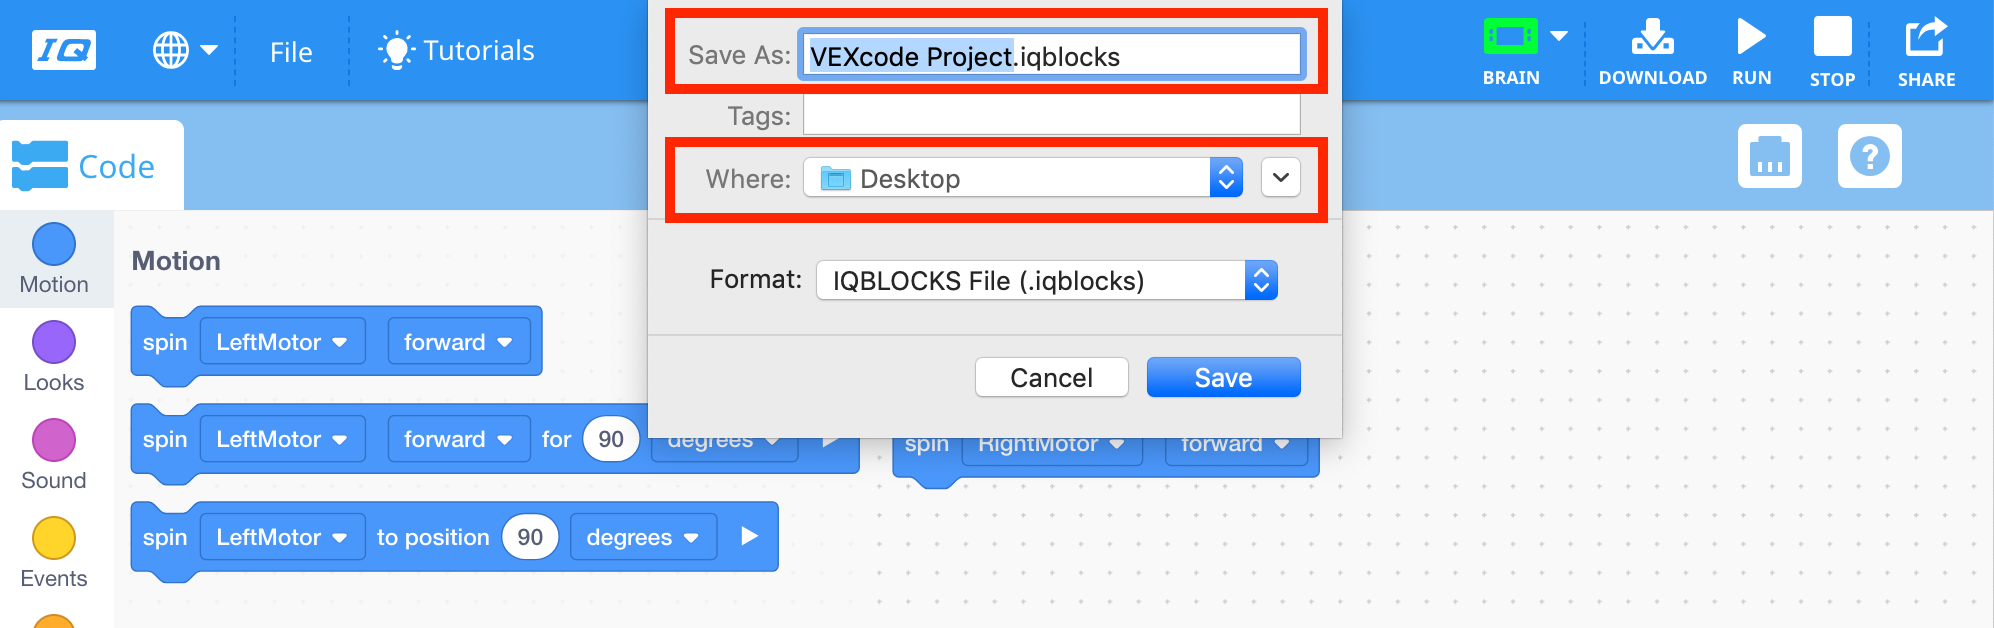The width and height of the screenshot is (1994, 628).
Task: Click the Cancel button
Action: pyautogui.click(x=1051, y=377)
